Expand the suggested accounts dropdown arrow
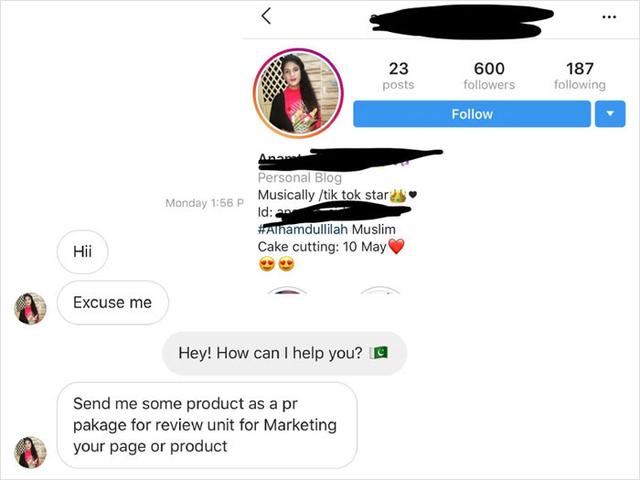 610,114
